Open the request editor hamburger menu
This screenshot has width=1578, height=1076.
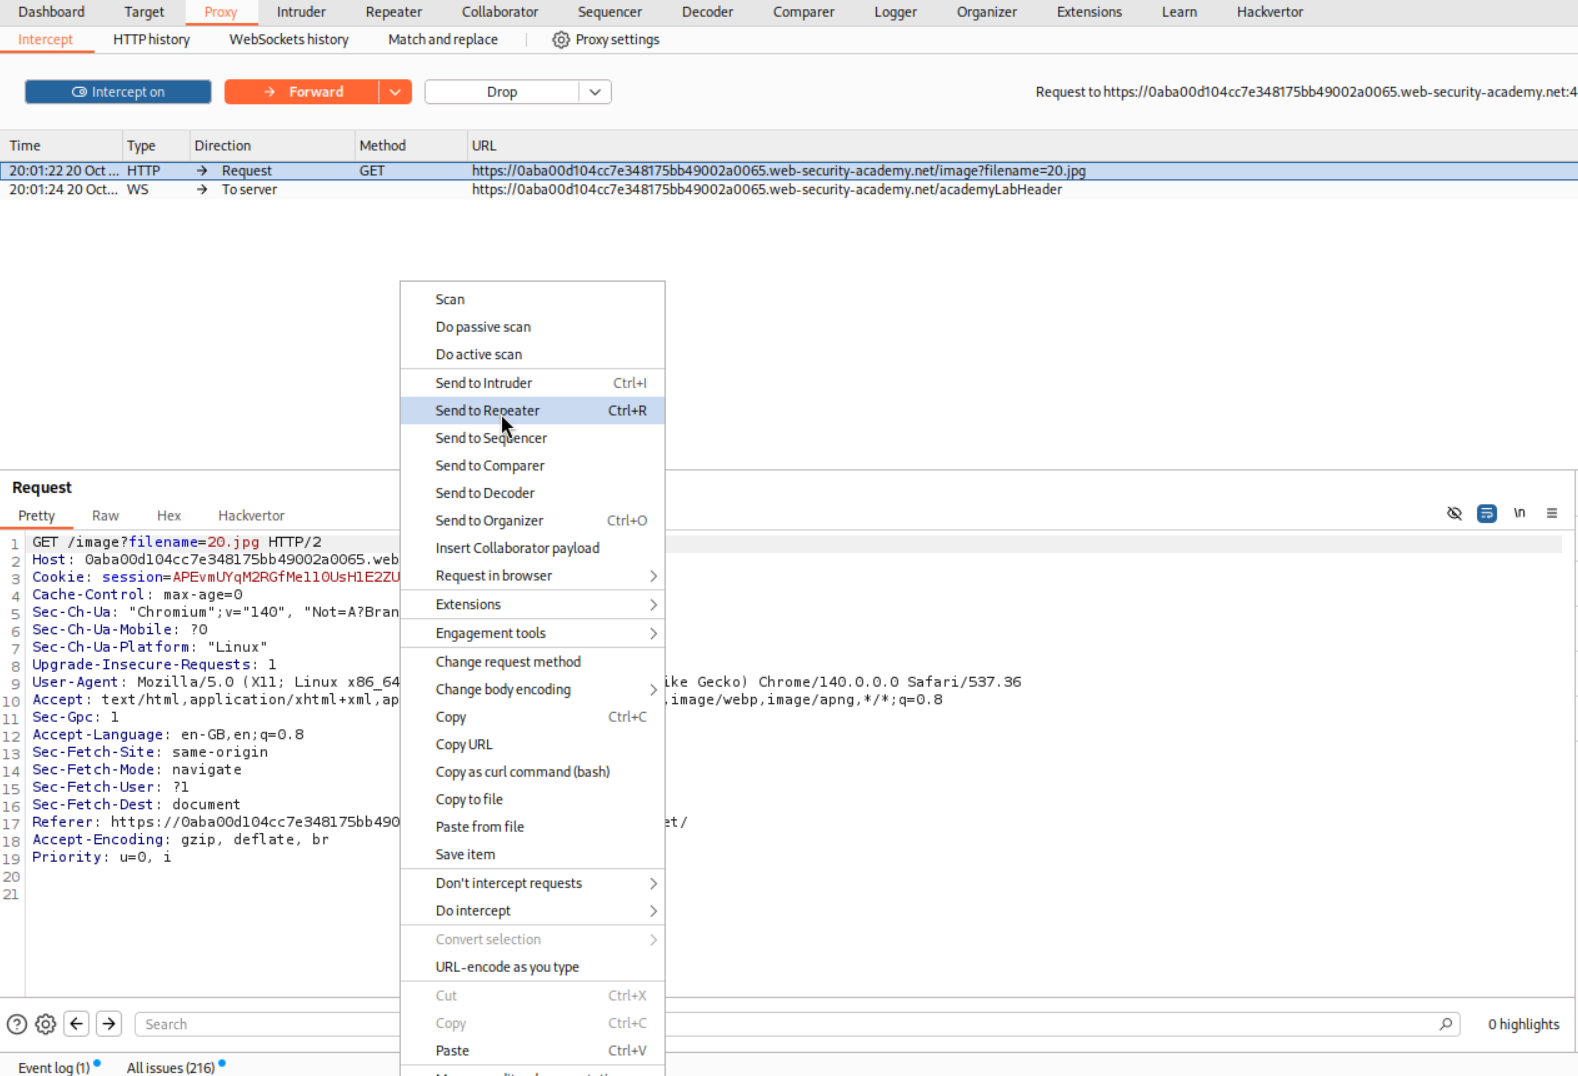1552,513
